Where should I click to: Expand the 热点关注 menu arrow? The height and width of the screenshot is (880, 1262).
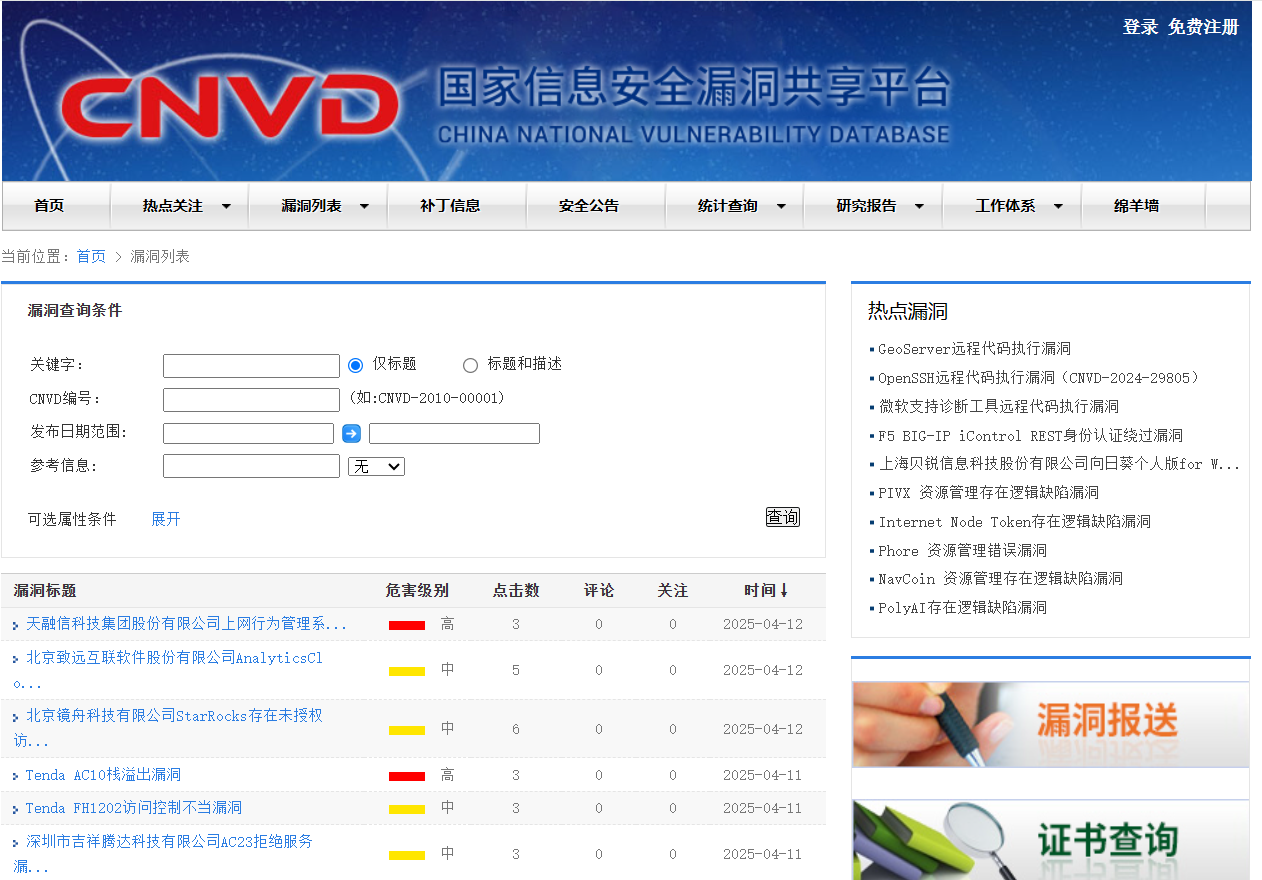click(x=226, y=206)
